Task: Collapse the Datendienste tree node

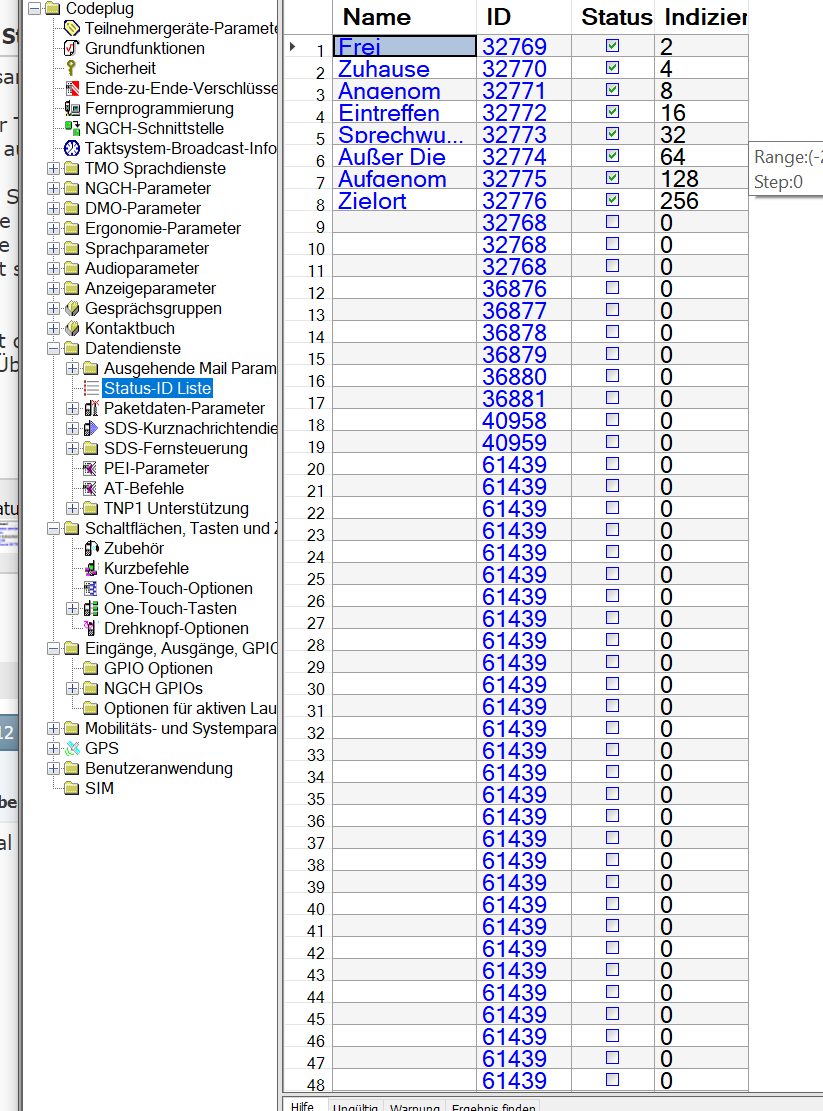Action: [x=53, y=348]
